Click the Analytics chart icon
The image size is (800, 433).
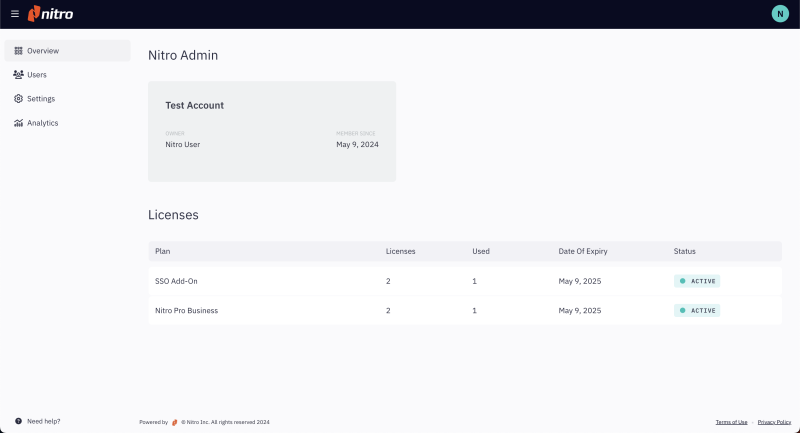pyautogui.click(x=18, y=123)
